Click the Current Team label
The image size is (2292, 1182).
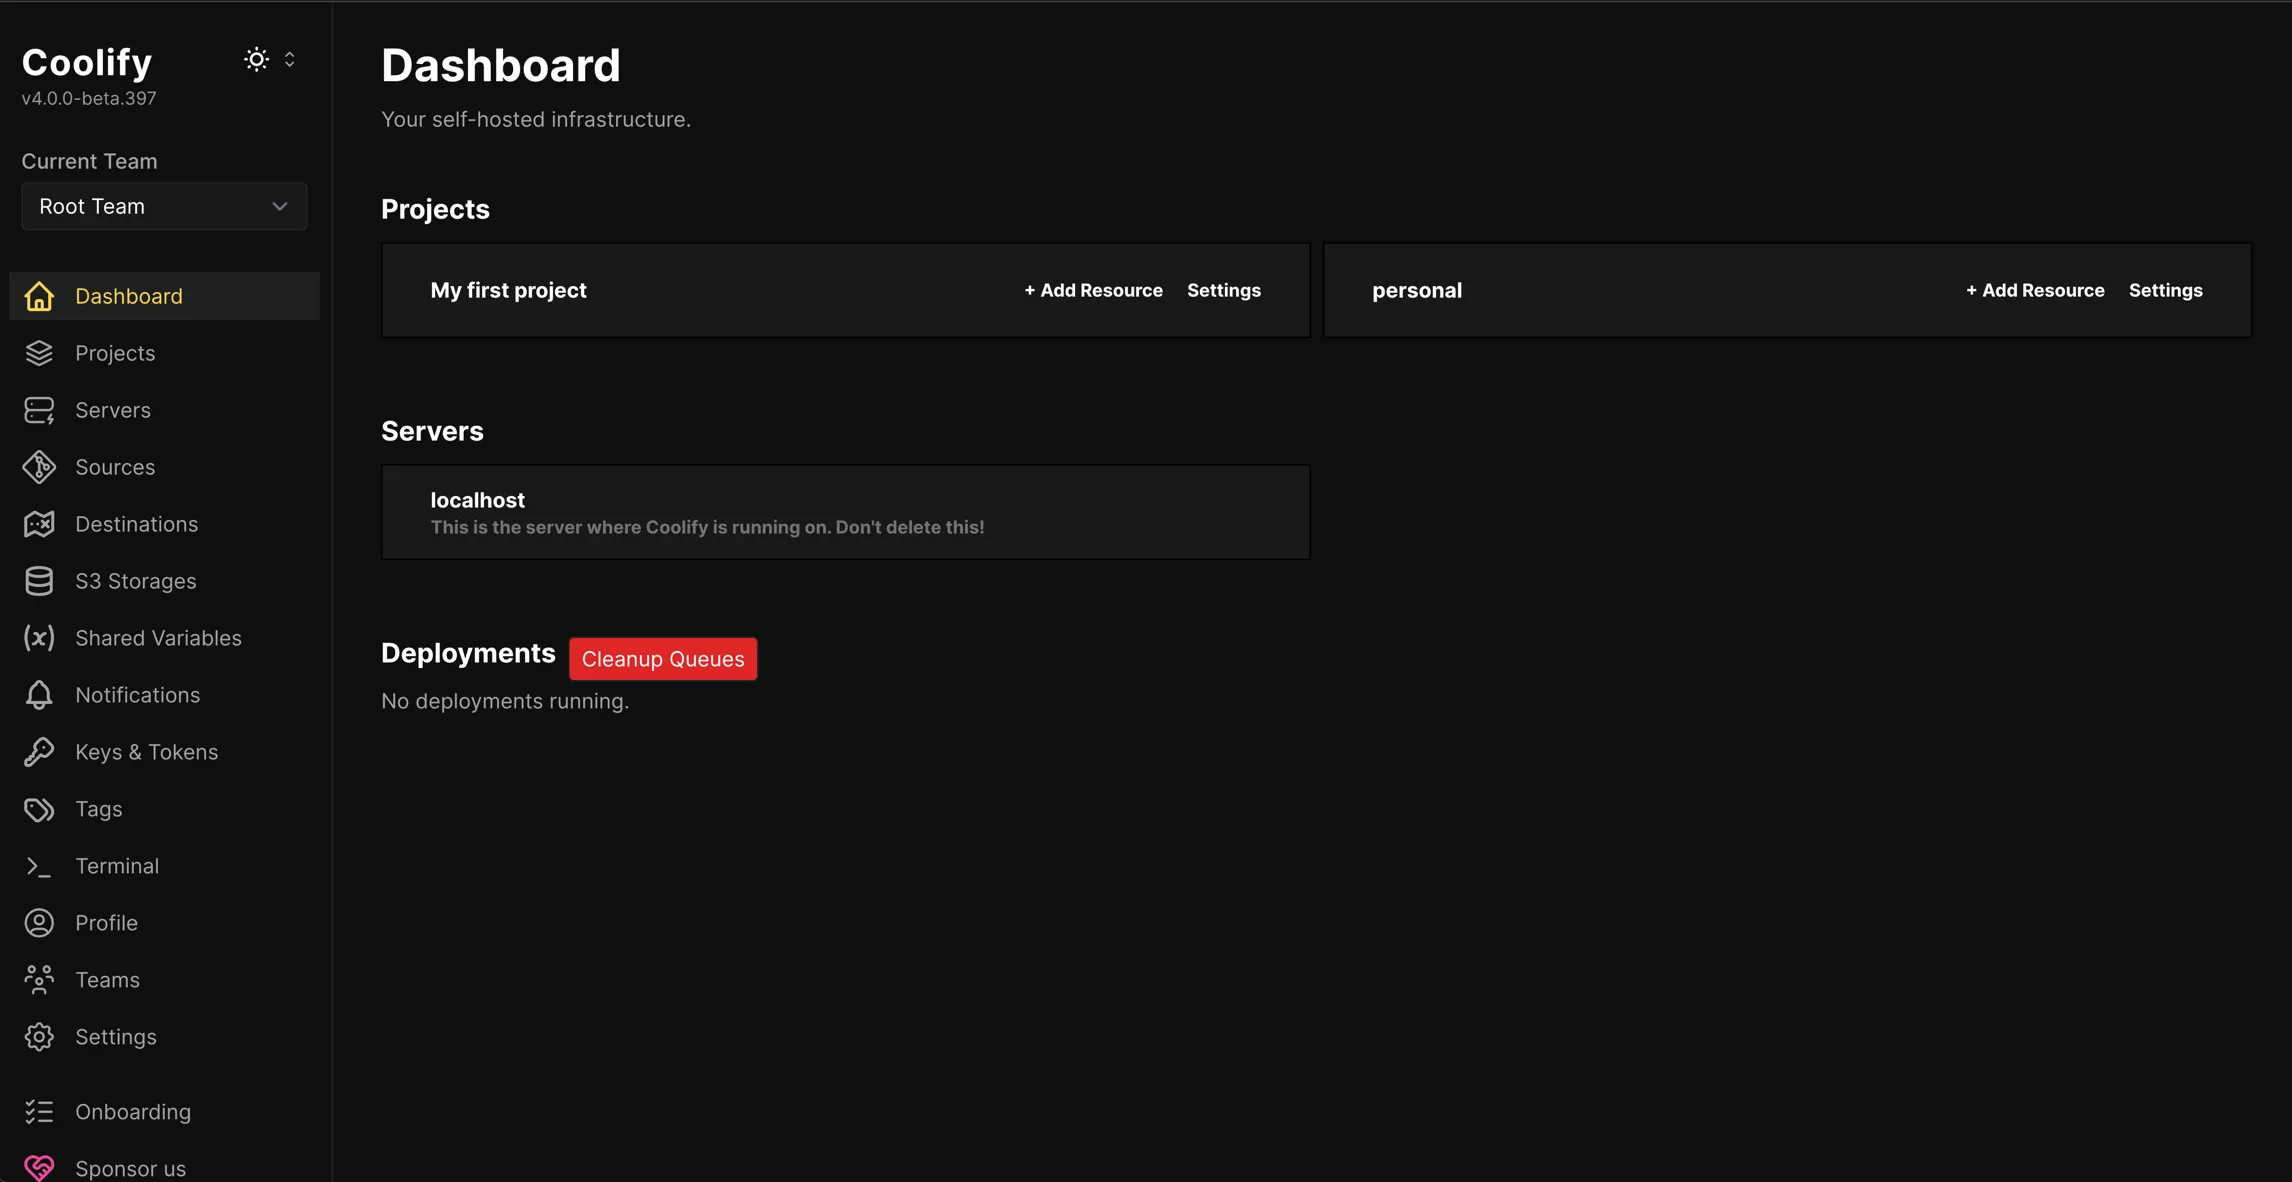(x=89, y=161)
